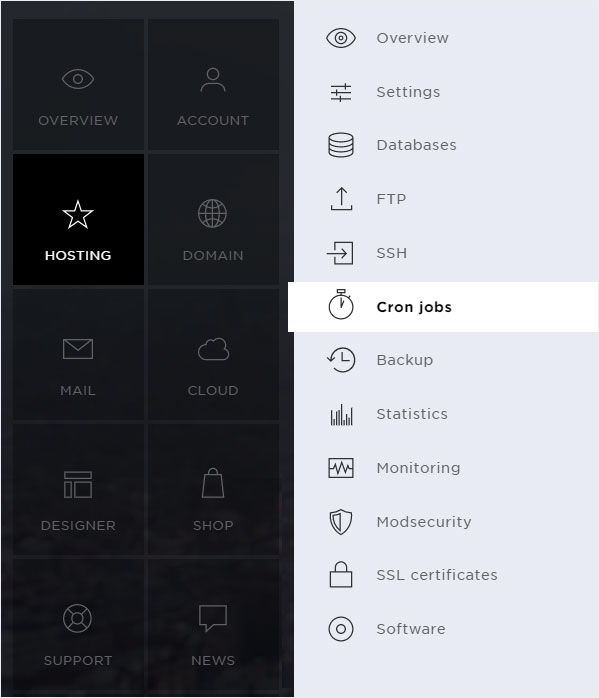Click the News speech bubble icon
This screenshot has width=599, height=698.
click(x=213, y=618)
